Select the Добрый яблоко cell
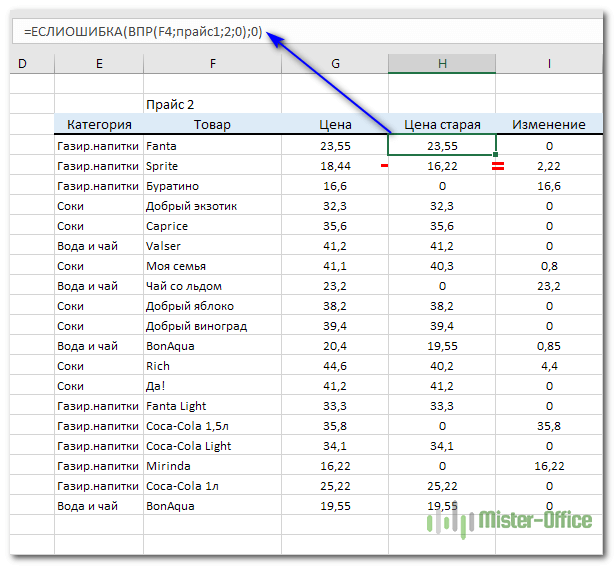Image resolution: width=614 pixels, height=566 pixels. coord(213,306)
